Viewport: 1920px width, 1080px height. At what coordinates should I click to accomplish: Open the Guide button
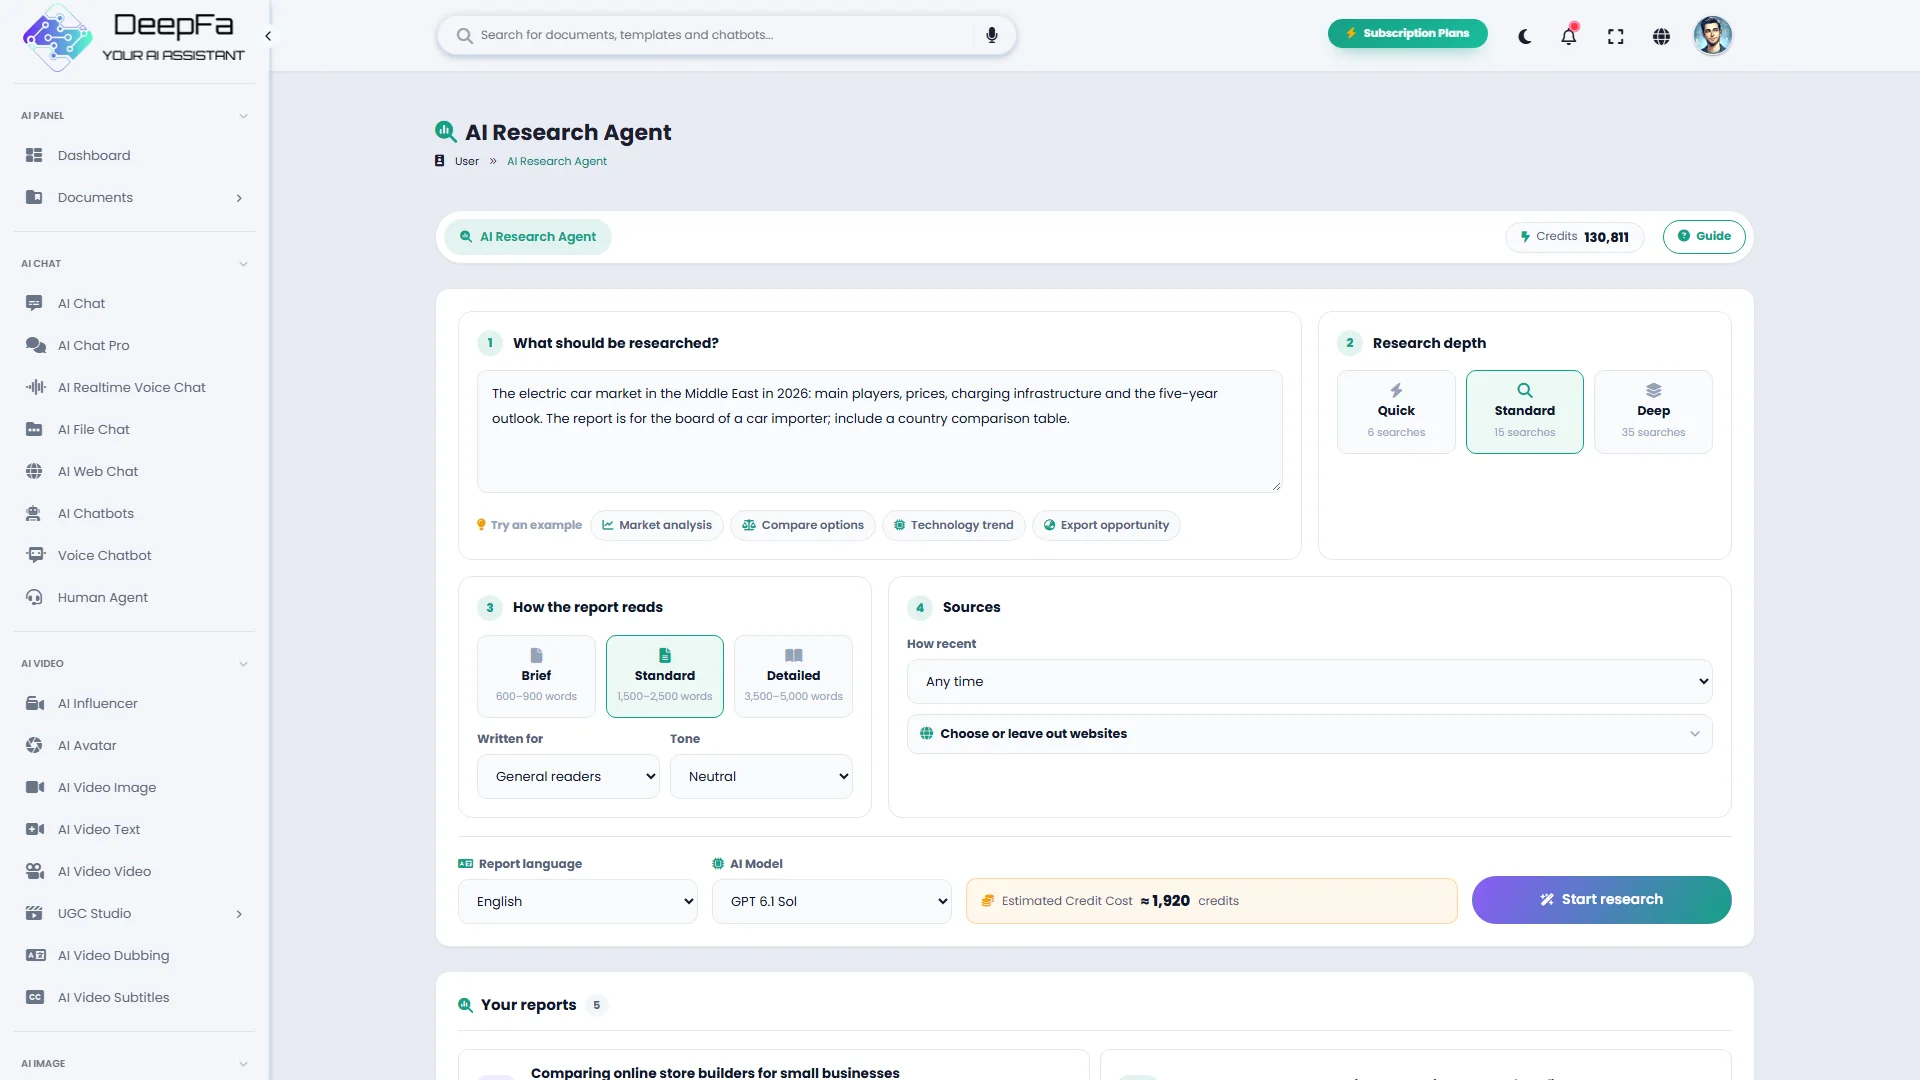tap(1704, 237)
